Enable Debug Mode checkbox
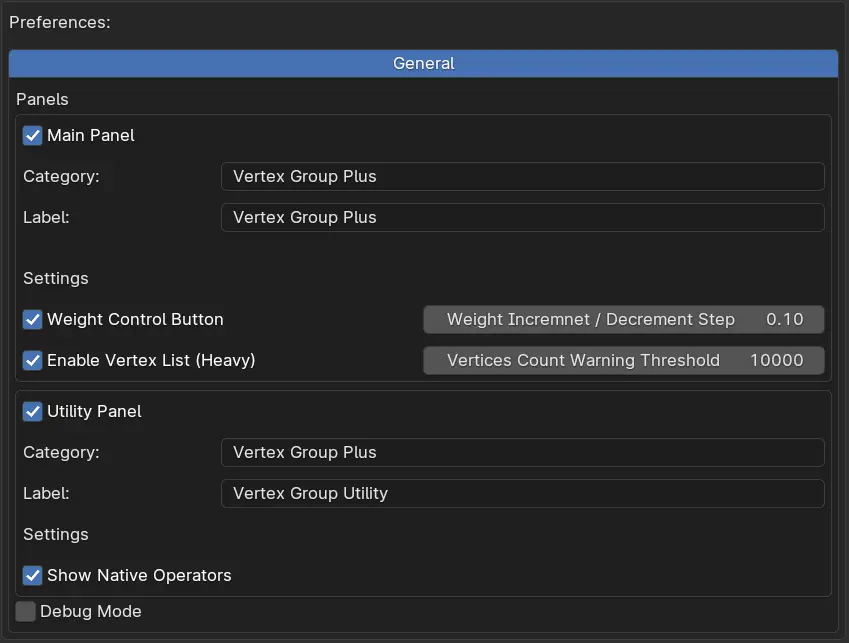 pos(26,611)
